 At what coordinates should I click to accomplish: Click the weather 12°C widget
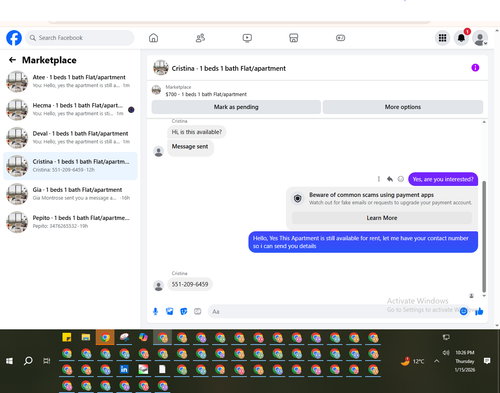(x=413, y=361)
